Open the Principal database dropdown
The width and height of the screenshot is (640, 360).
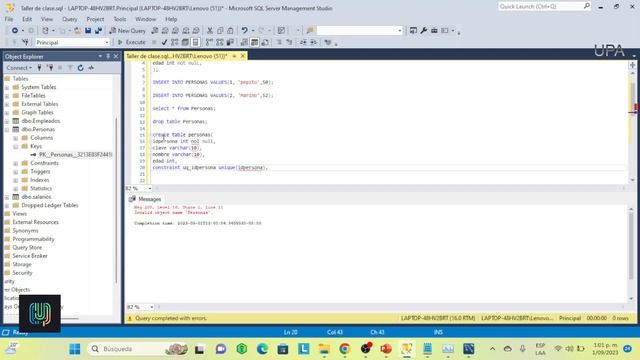107,42
